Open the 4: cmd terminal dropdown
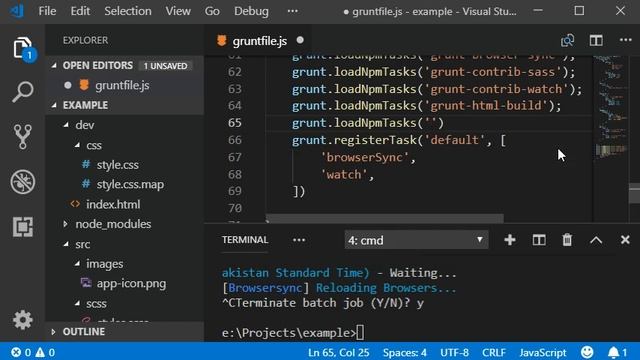Image resolution: width=640 pixels, height=360 pixels. tap(416, 240)
